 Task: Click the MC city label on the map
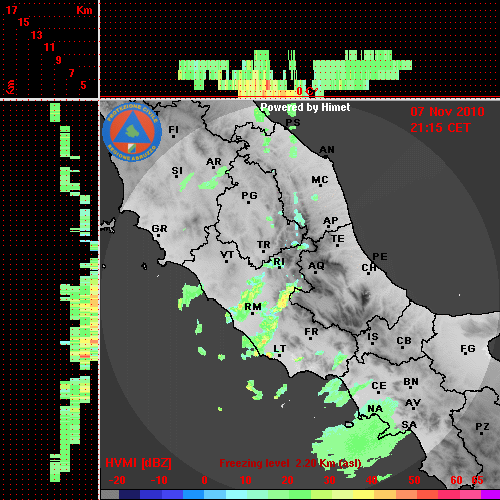coord(320,180)
